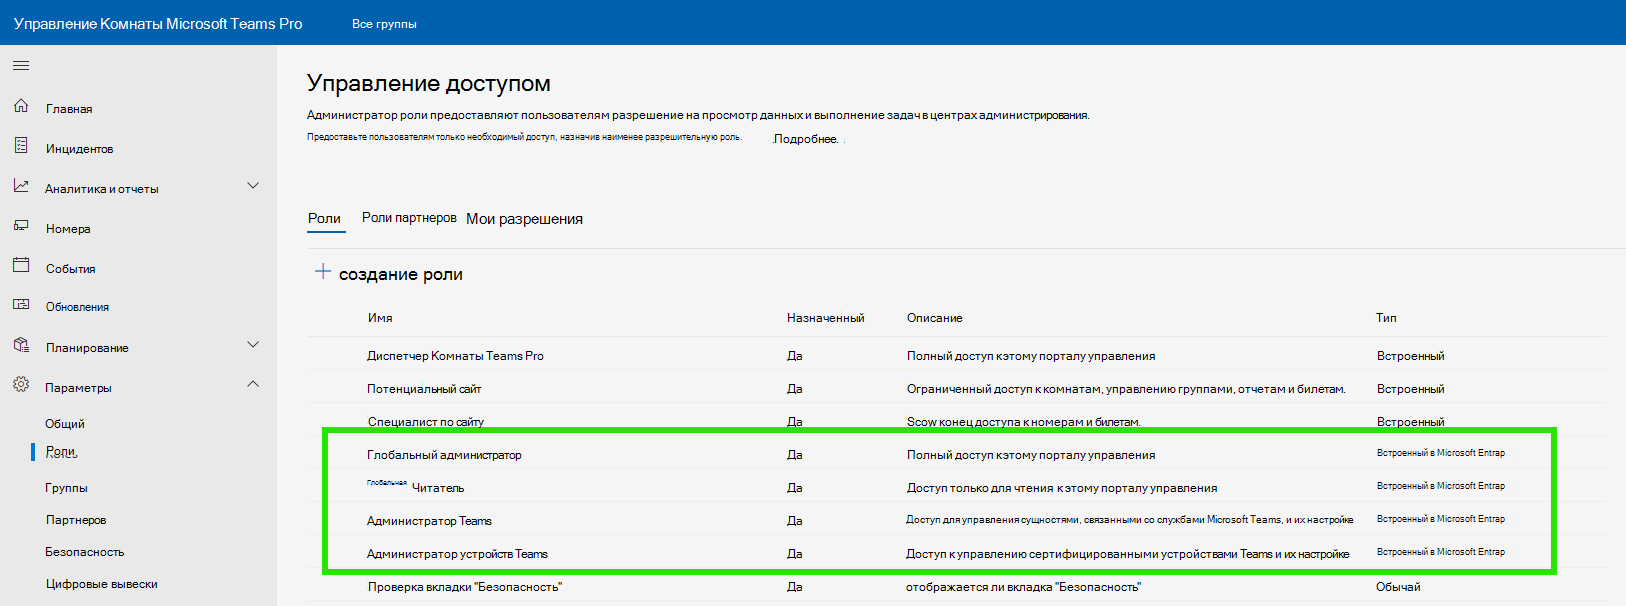Open the Администратор Teams role

[429, 521]
